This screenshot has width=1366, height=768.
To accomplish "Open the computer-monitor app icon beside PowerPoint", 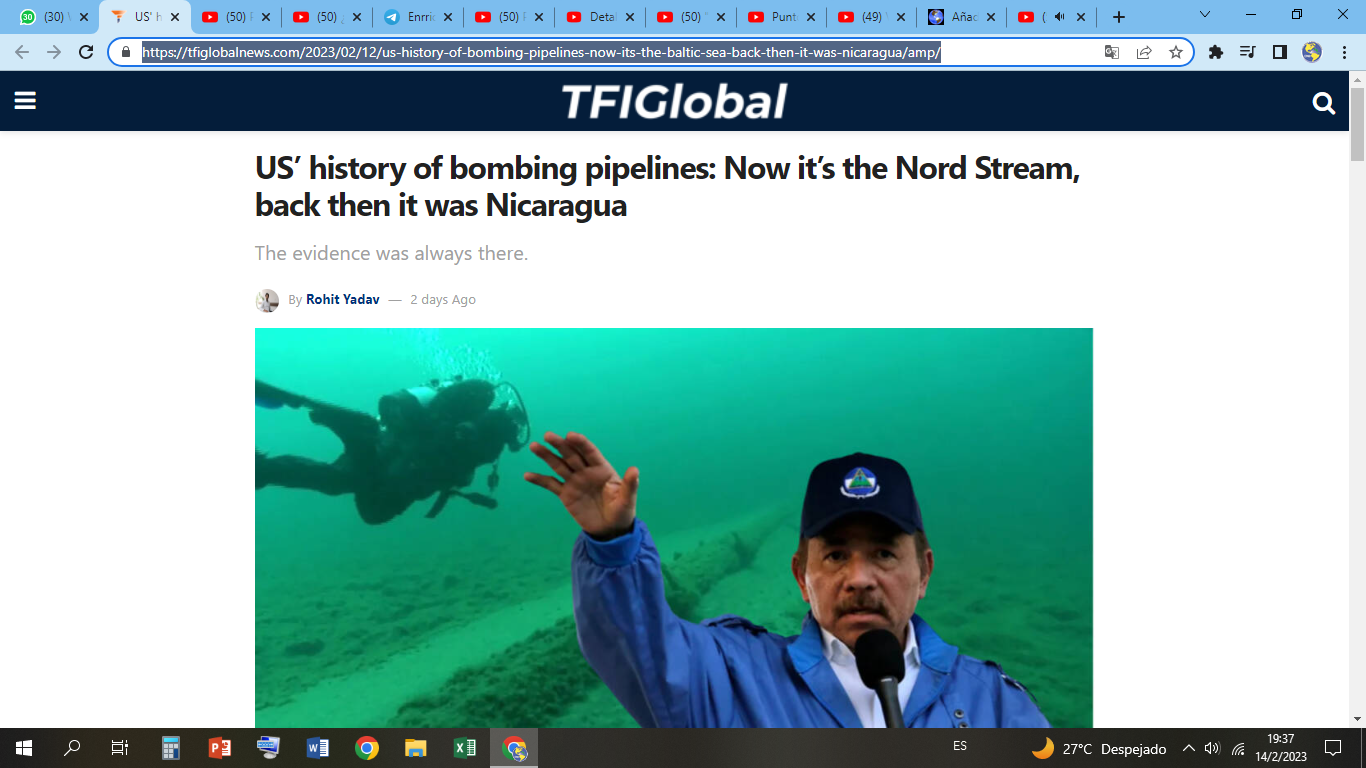I will pyautogui.click(x=269, y=748).
